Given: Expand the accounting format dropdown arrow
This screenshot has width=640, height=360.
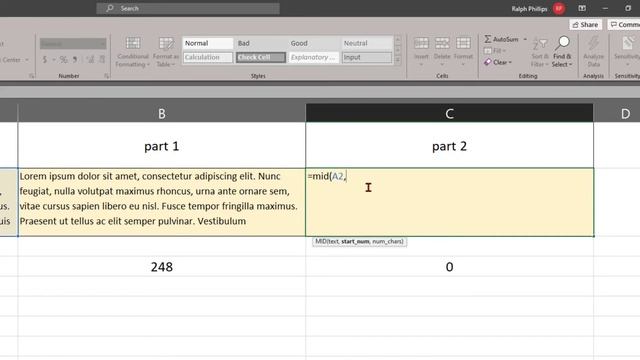Looking at the screenshot, I should click(53, 60).
